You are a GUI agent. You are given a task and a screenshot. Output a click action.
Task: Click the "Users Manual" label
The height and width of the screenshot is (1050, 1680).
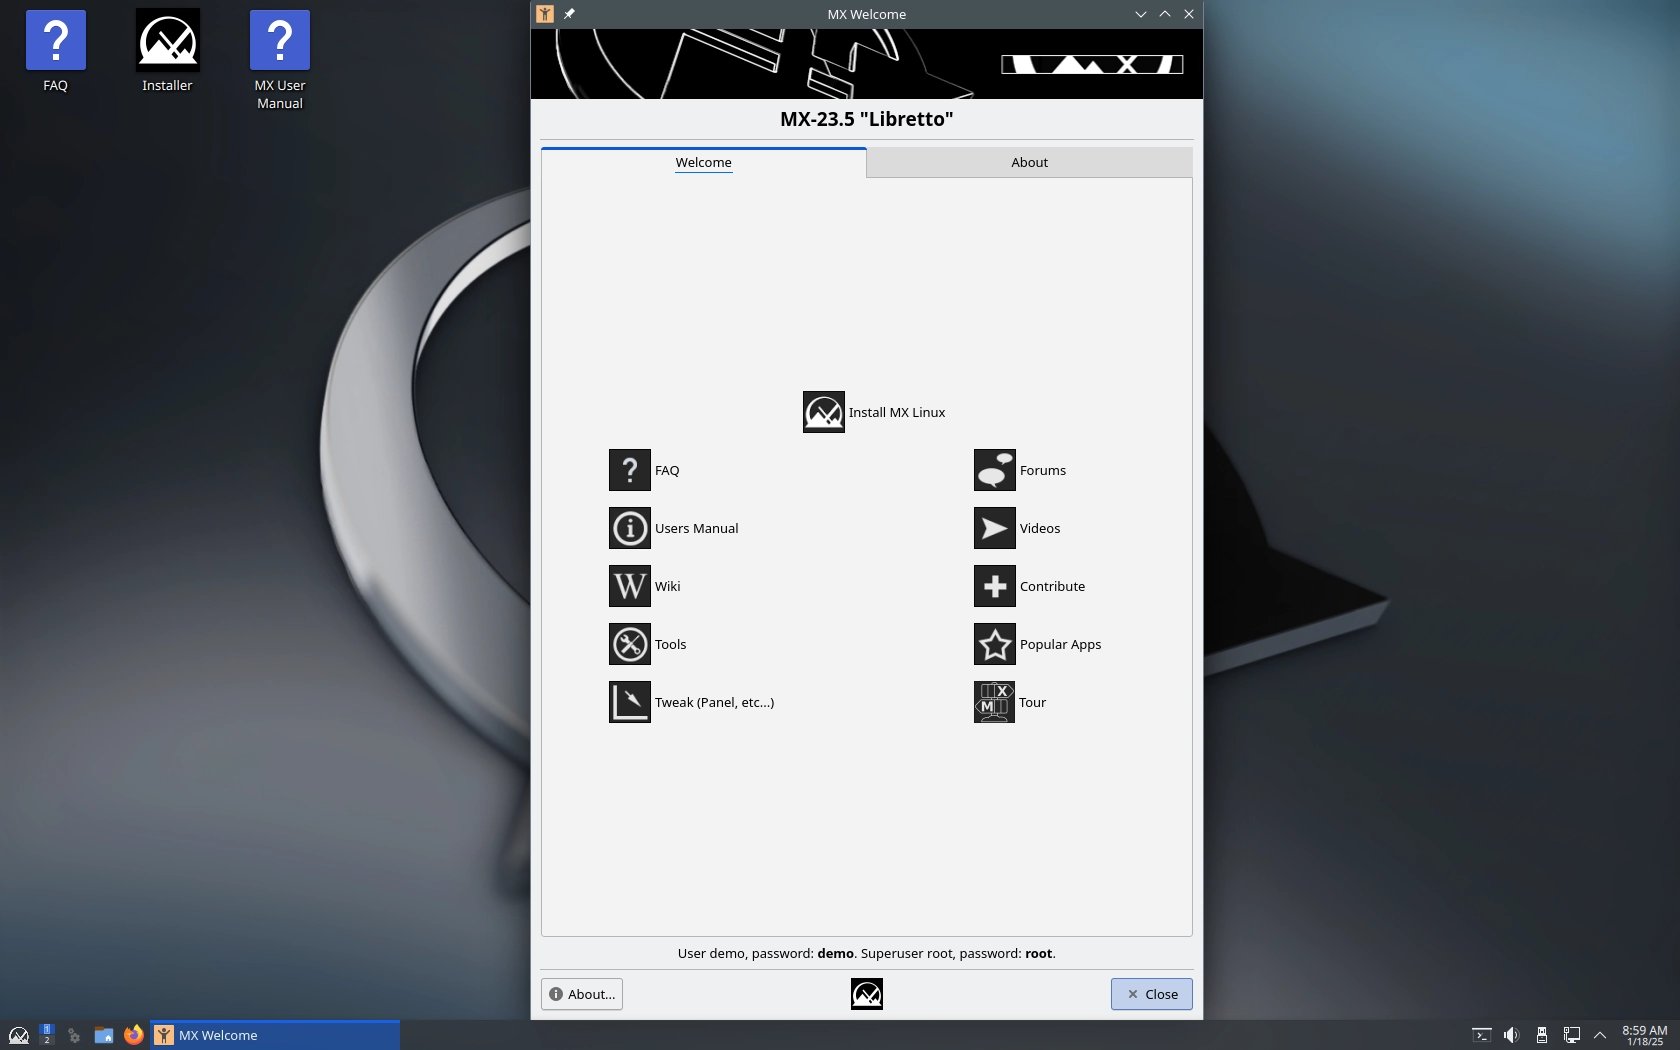[x=697, y=529]
